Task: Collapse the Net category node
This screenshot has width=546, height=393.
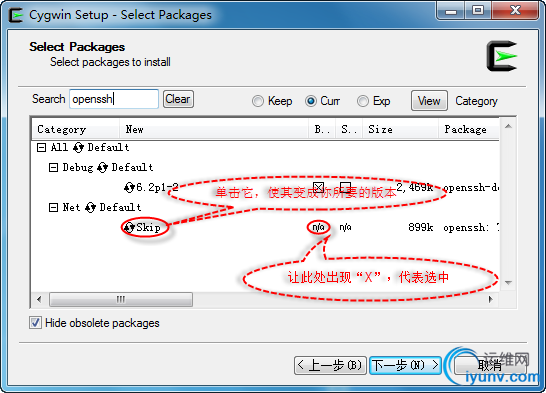Action: point(53,208)
